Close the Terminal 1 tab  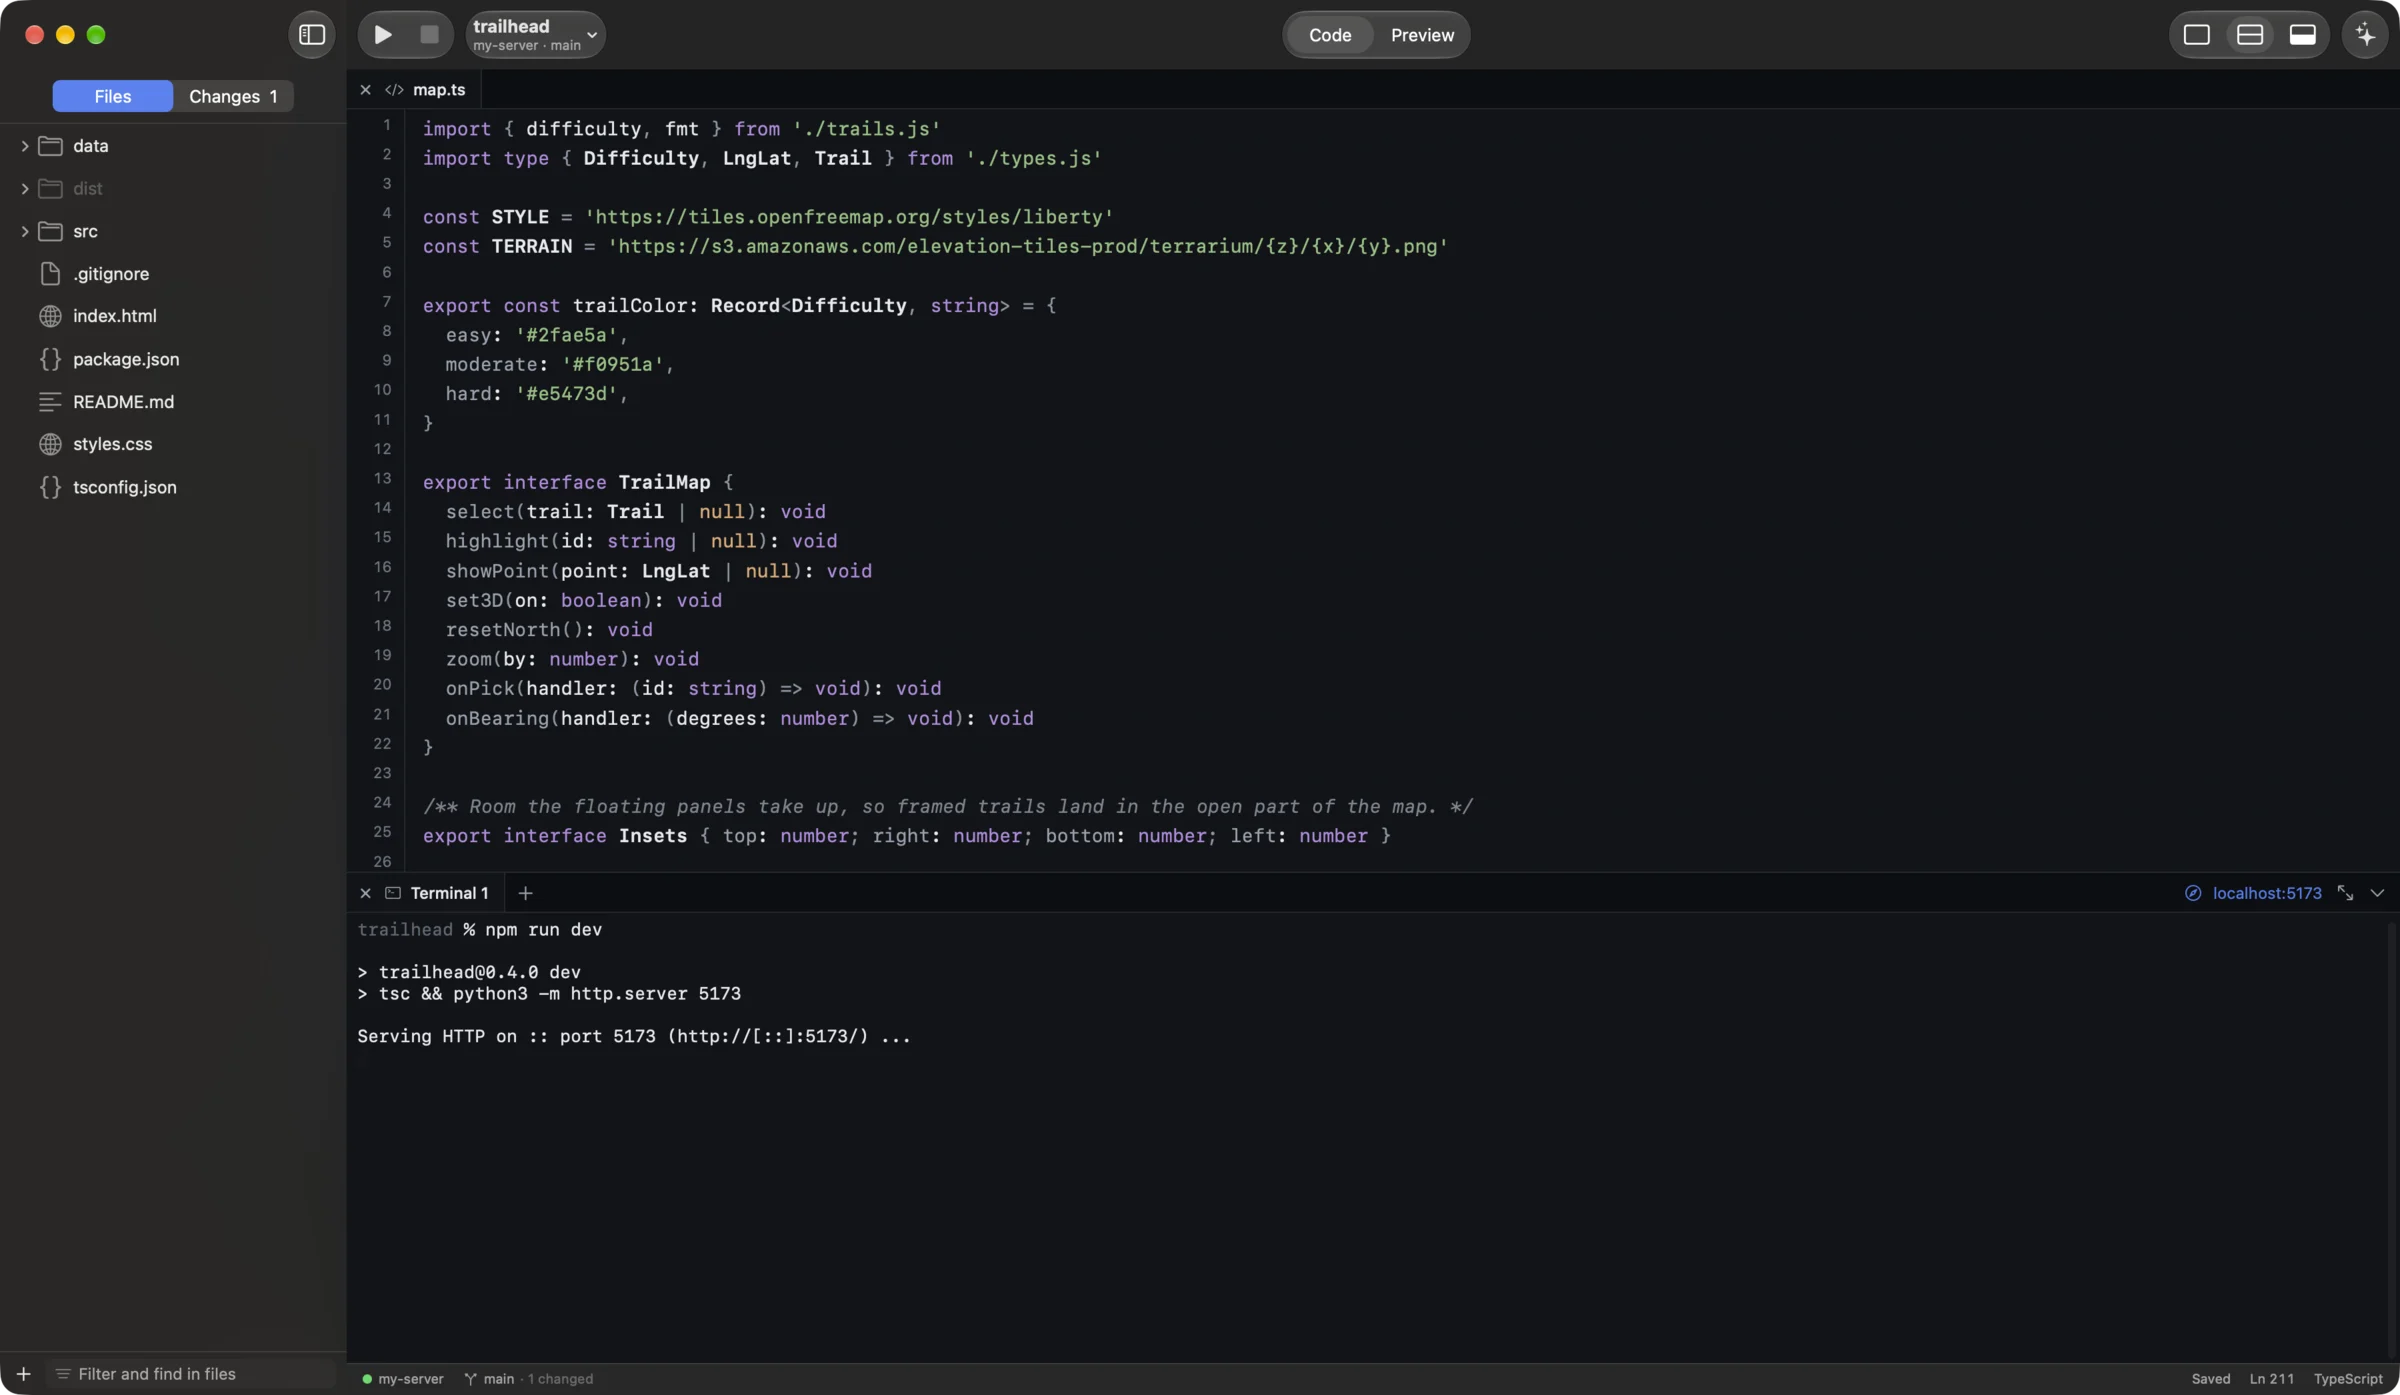[x=365, y=893]
